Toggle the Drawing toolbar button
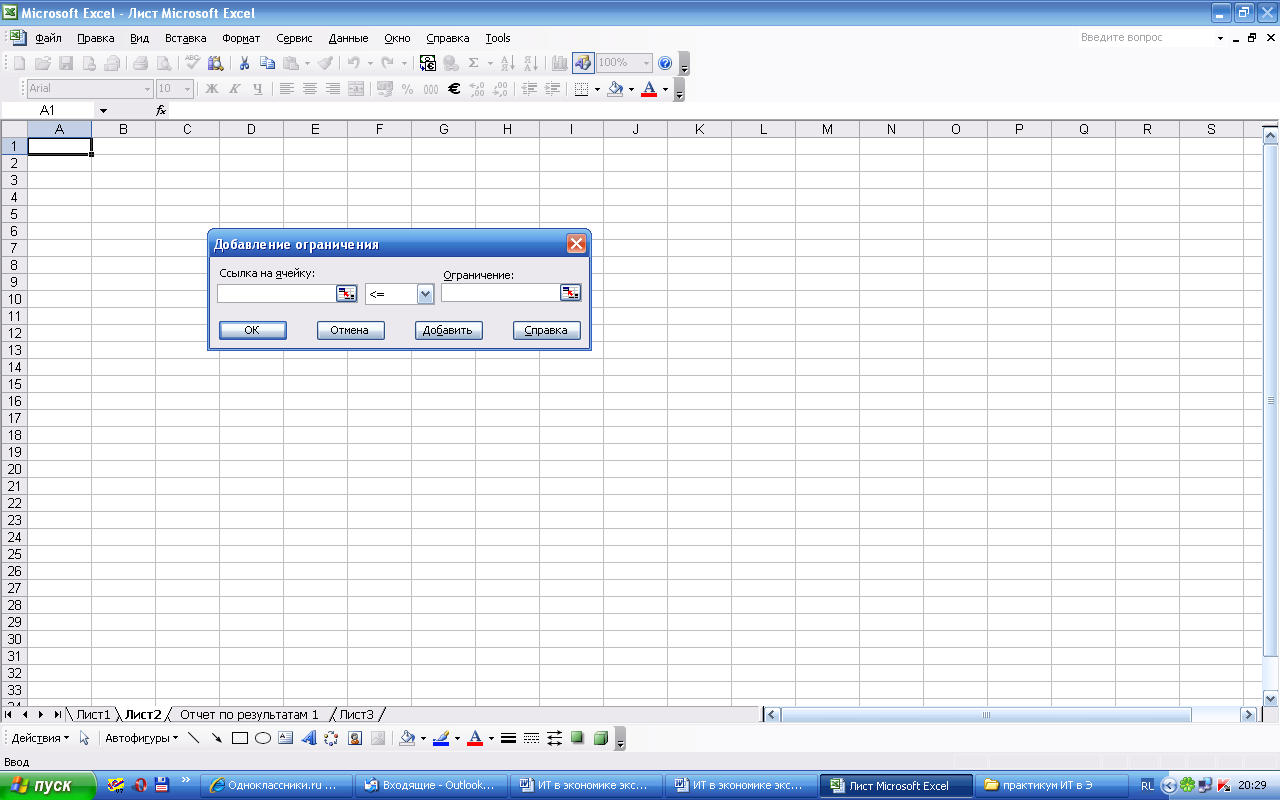The height and width of the screenshot is (800, 1280). pos(583,63)
